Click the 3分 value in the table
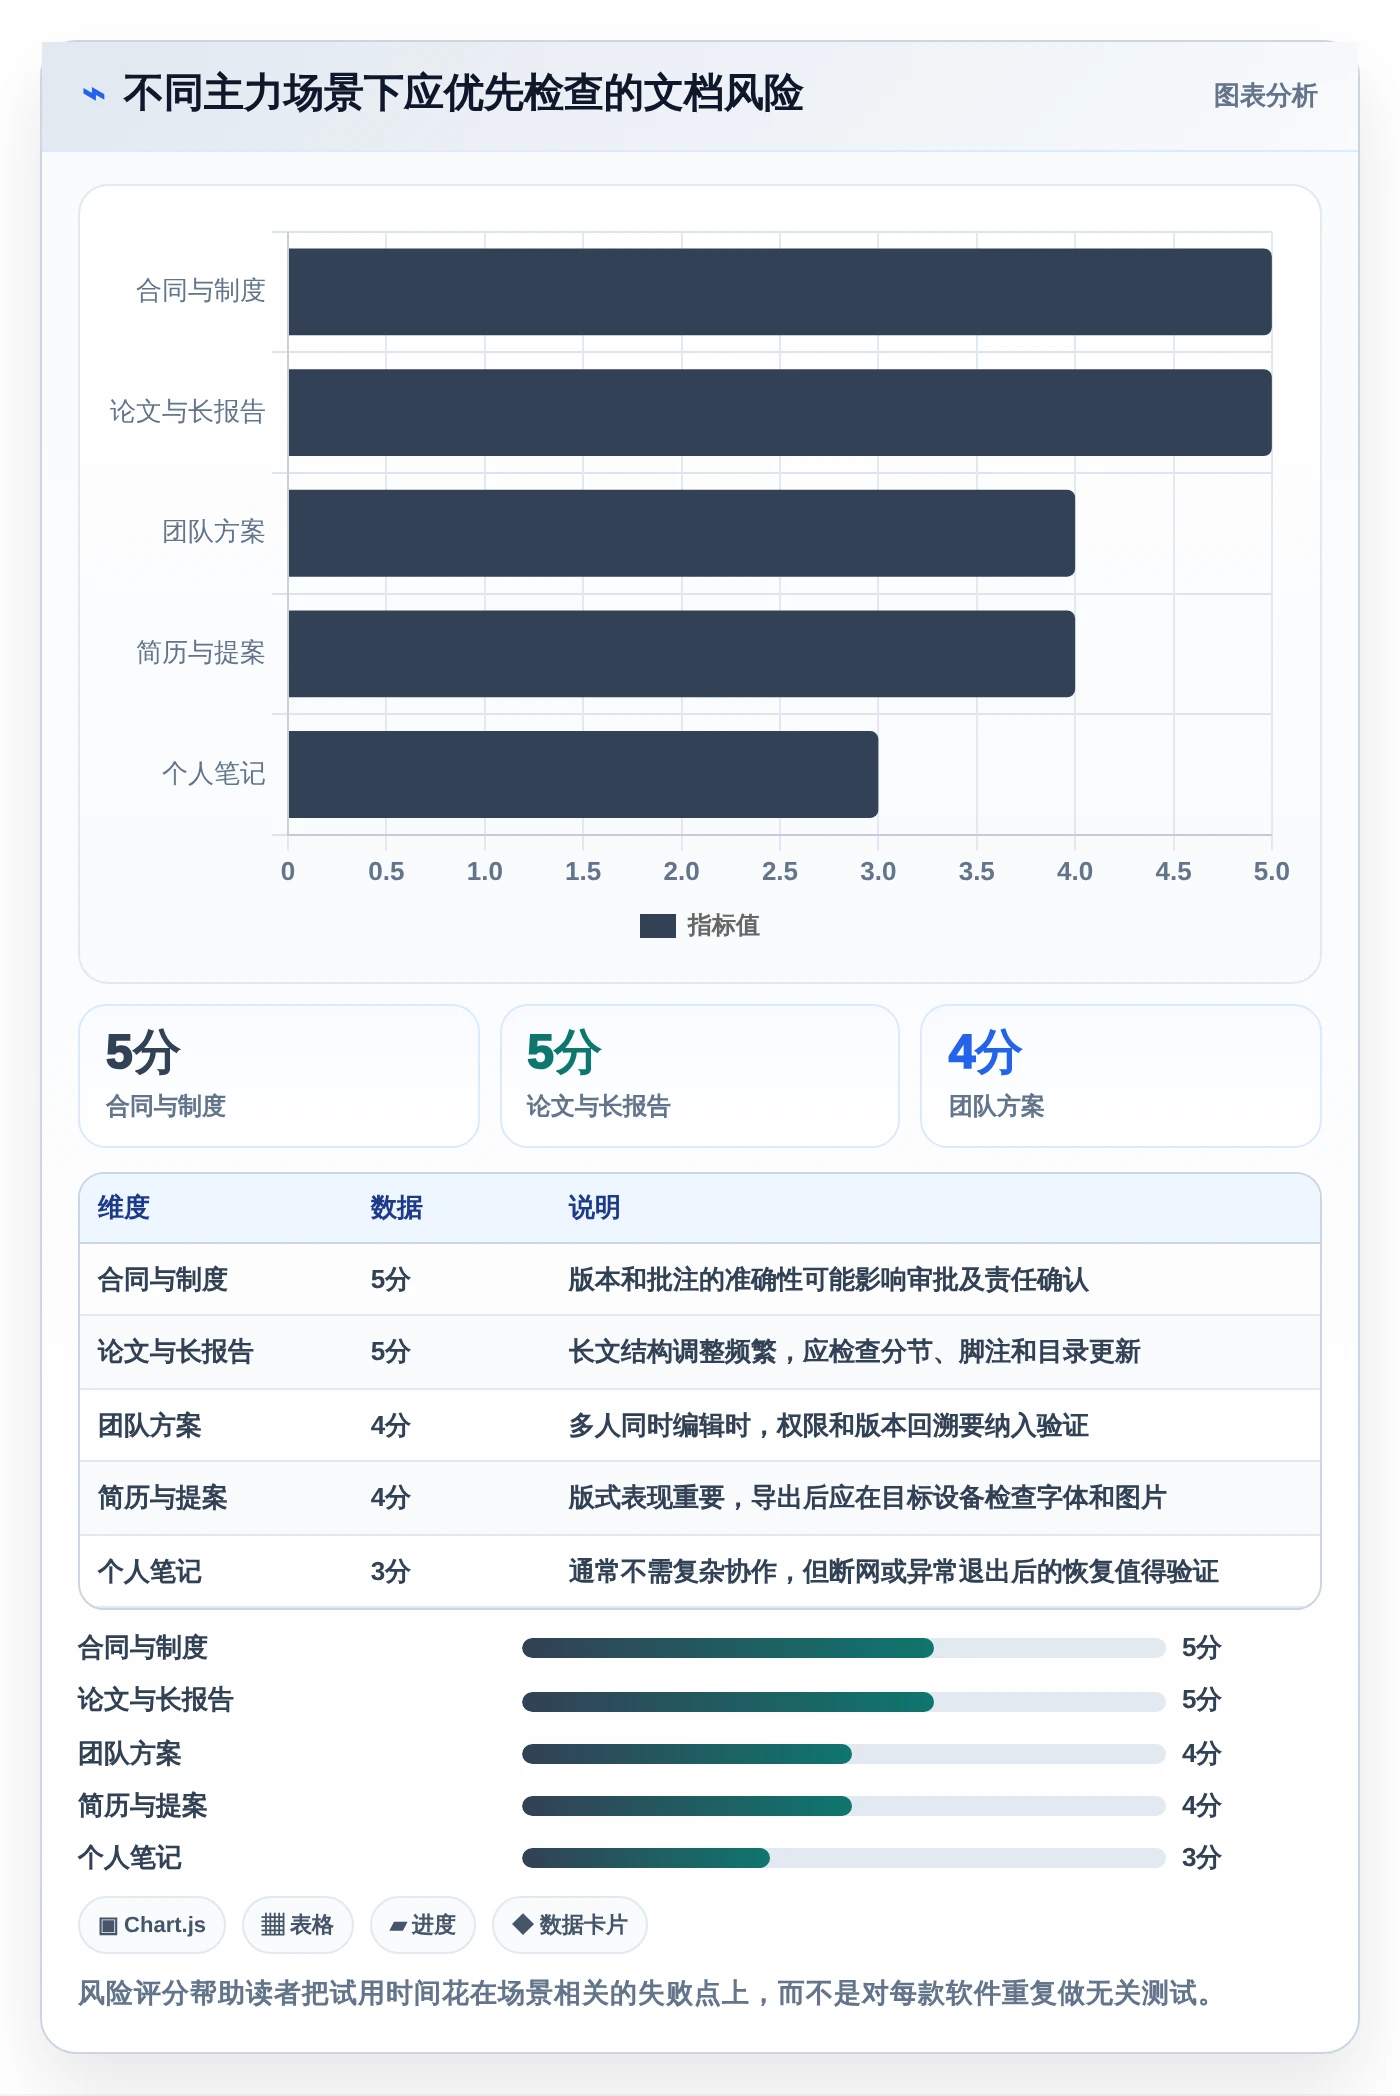 pos(391,1572)
